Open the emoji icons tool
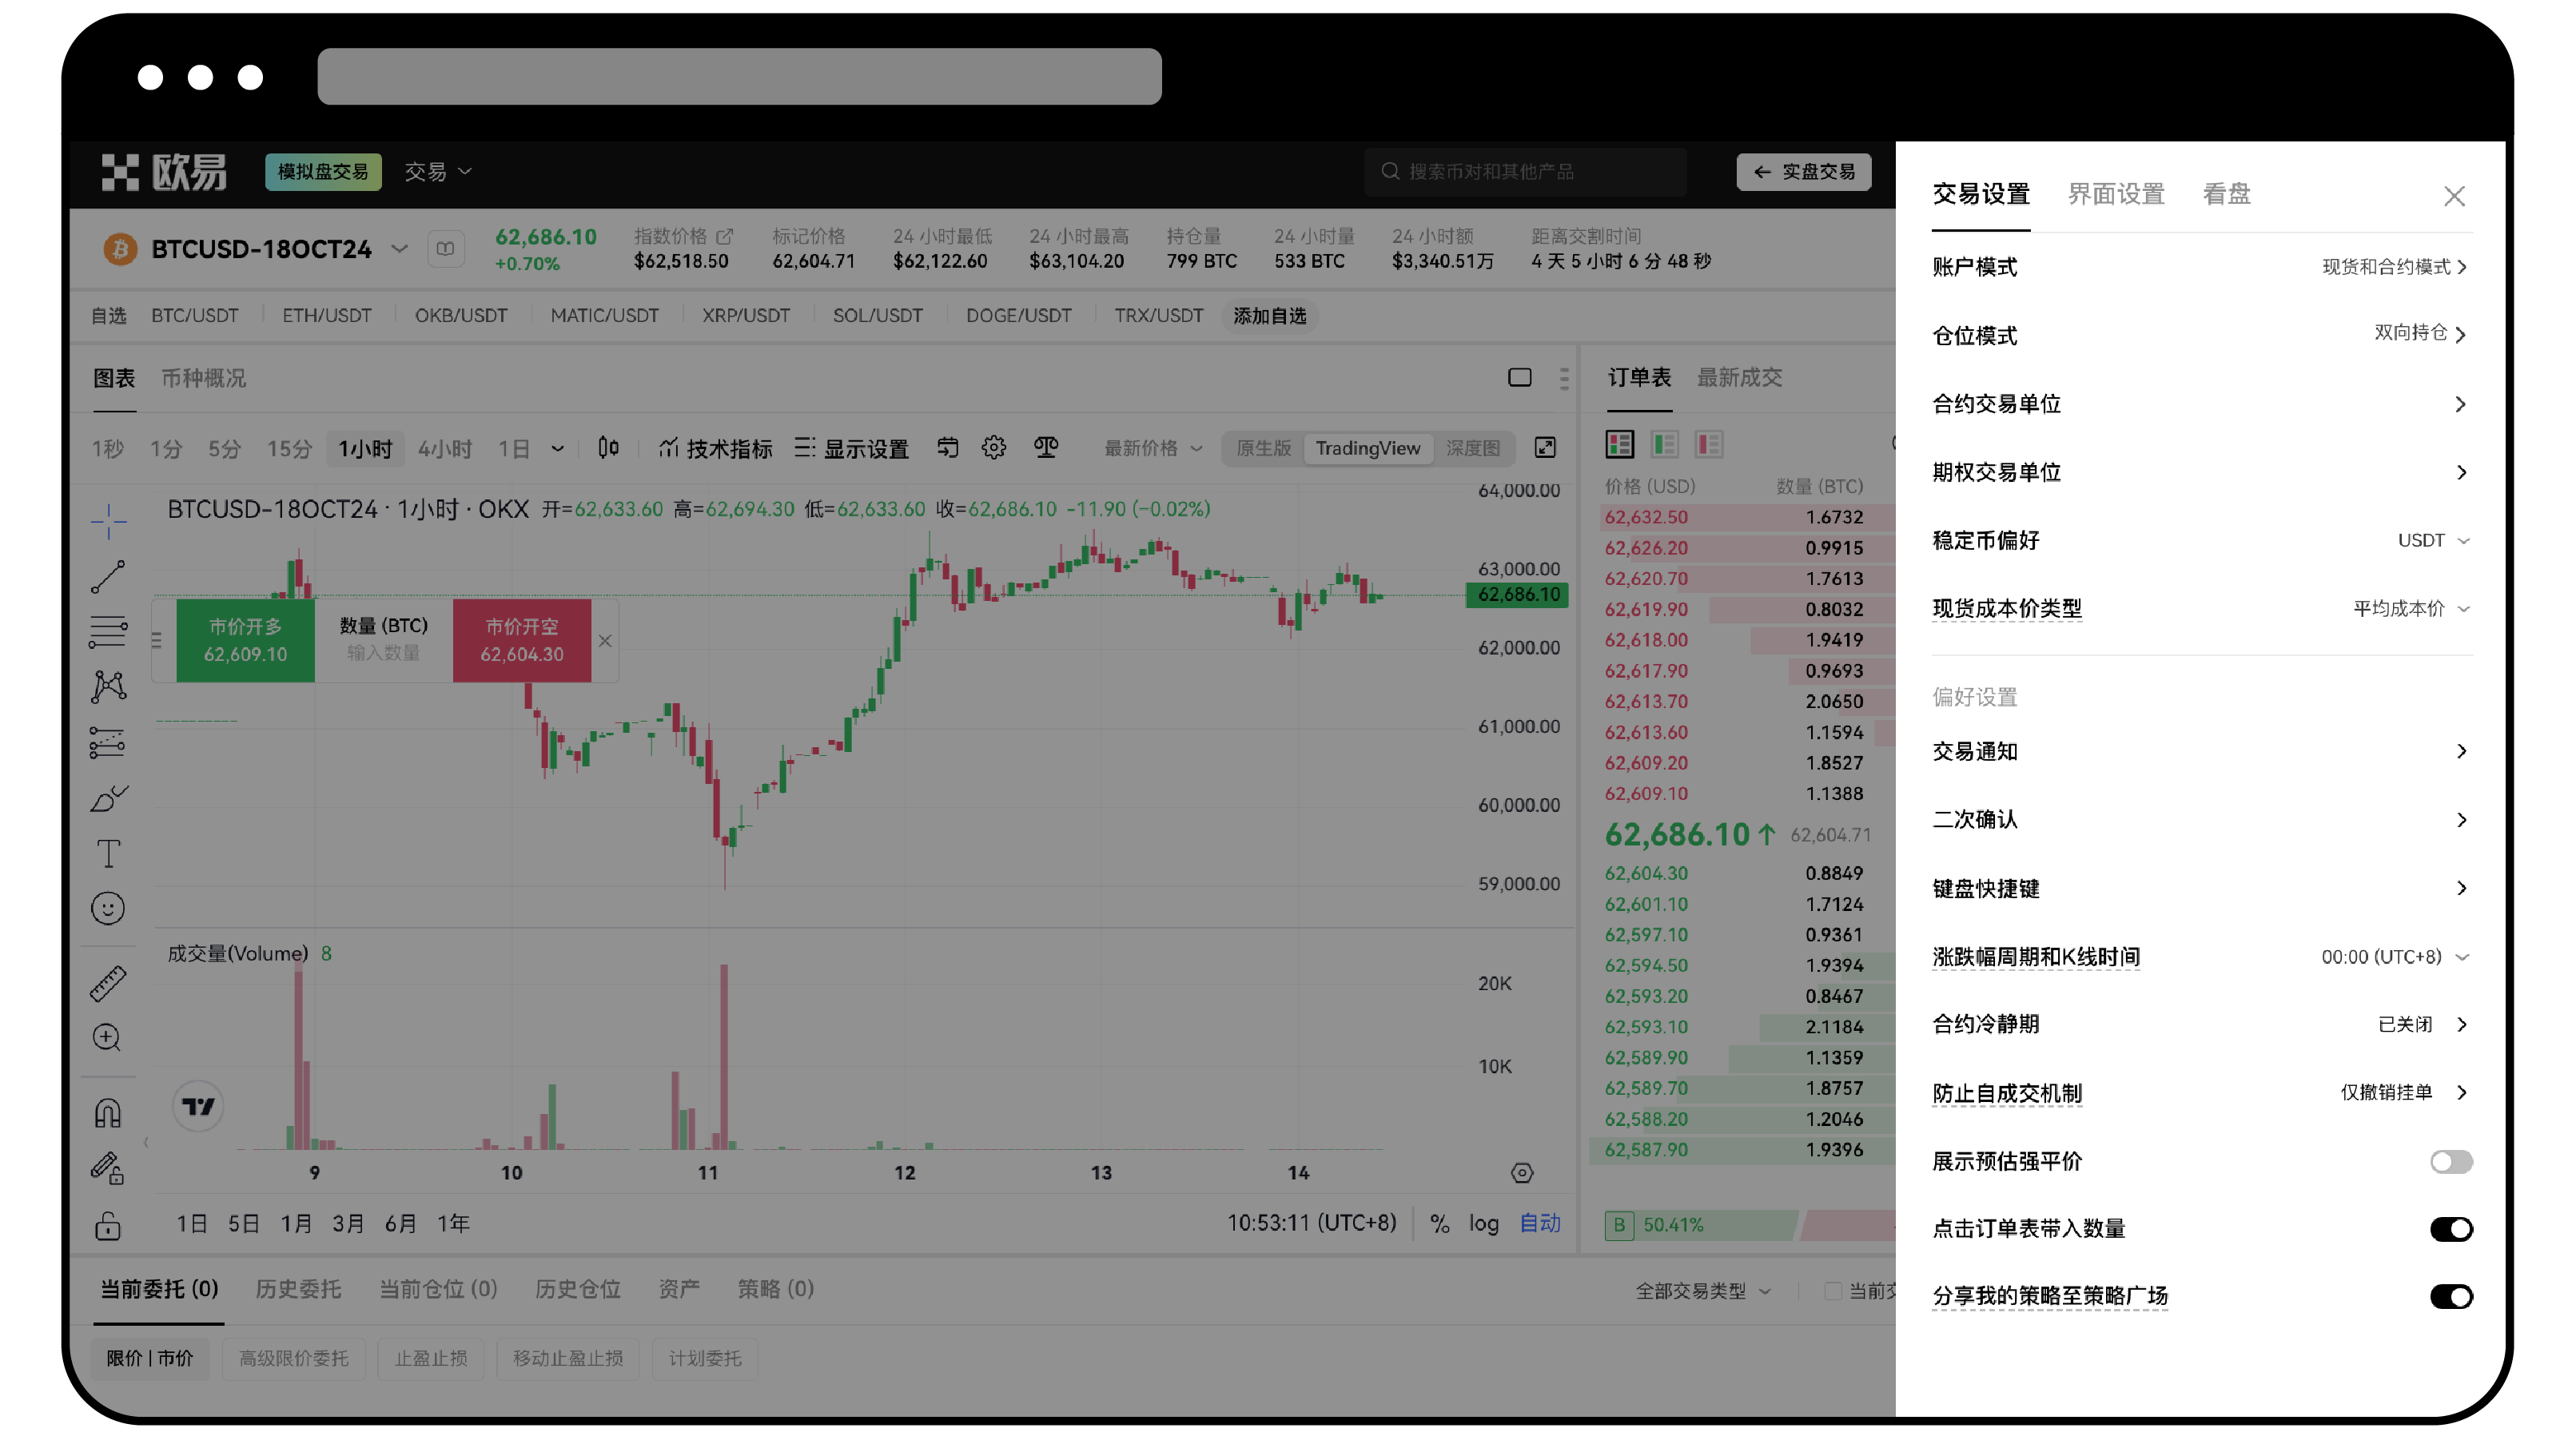Viewport: 2576px width, 1452px height. [x=108, y=908]
